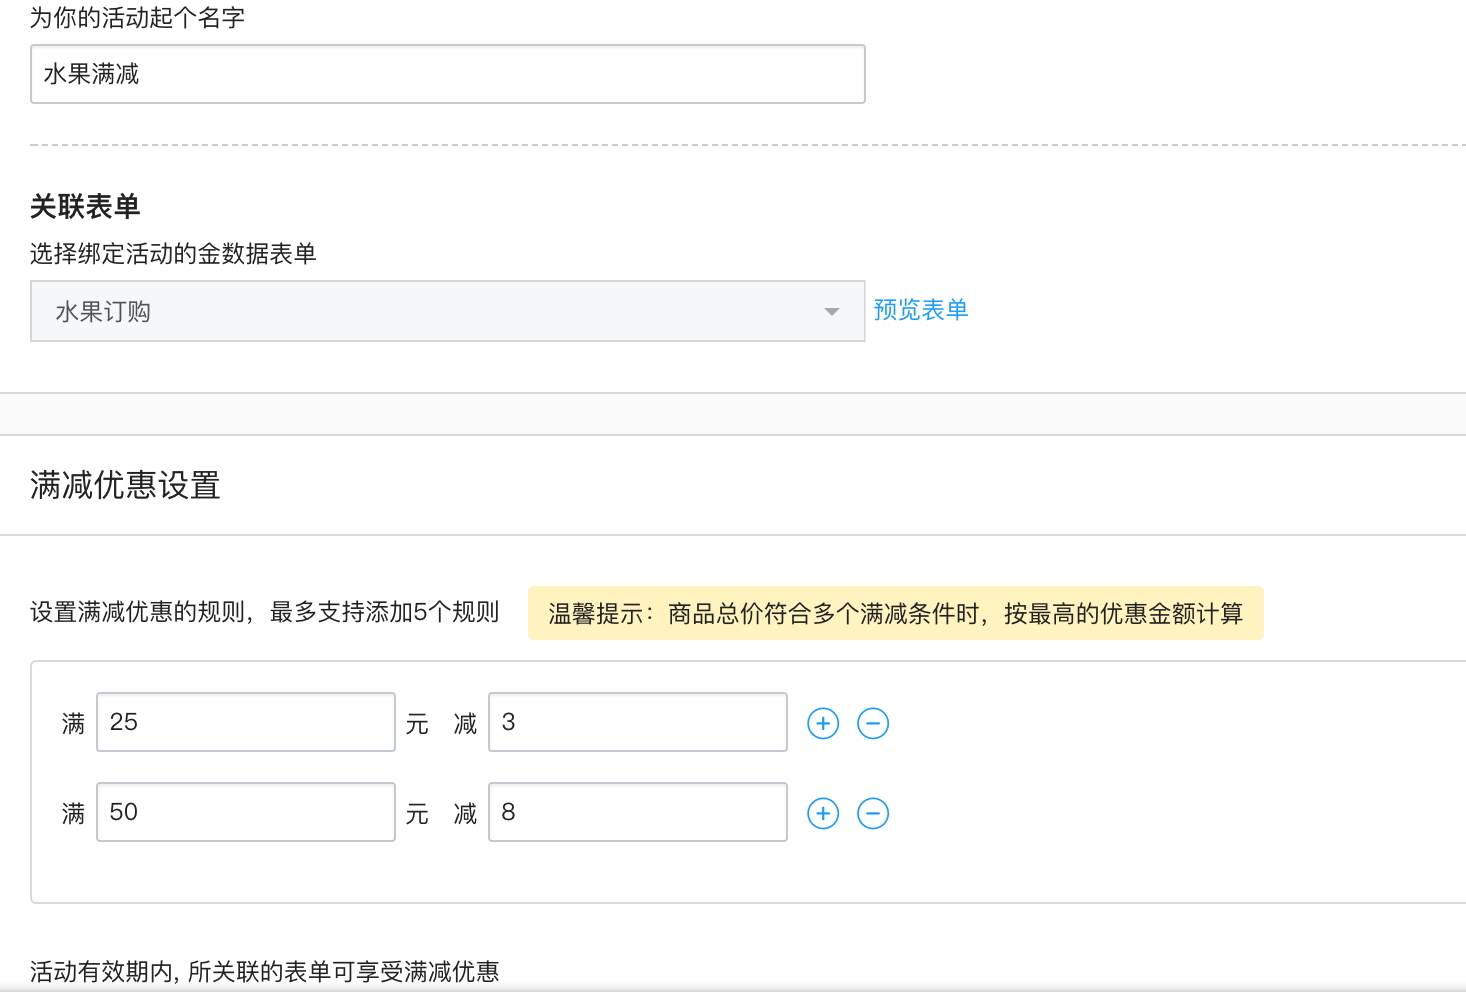Select the 满减优惠设置 section heading
The height and width of the screenshot is (996, 1466).
pyautogui.click(x=125, y=485)
